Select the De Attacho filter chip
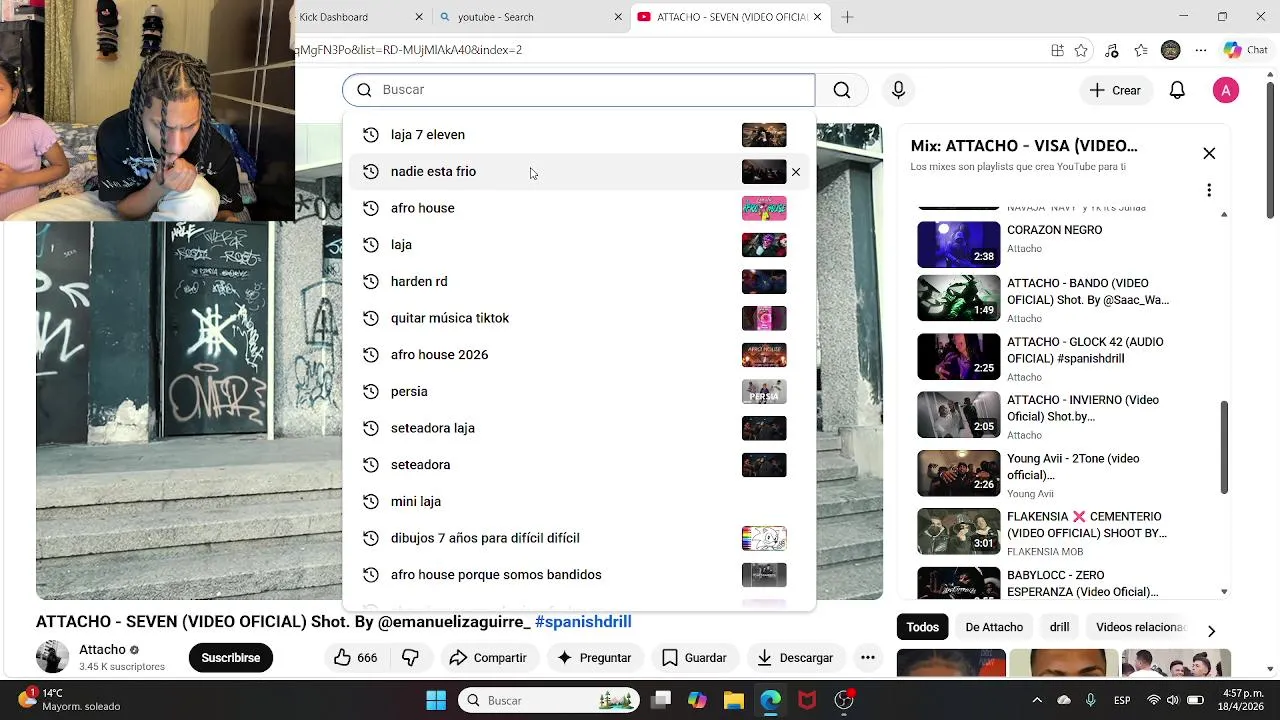This screenshot has height=720, width=1280. pyautogui.click(x=994, y=627)
